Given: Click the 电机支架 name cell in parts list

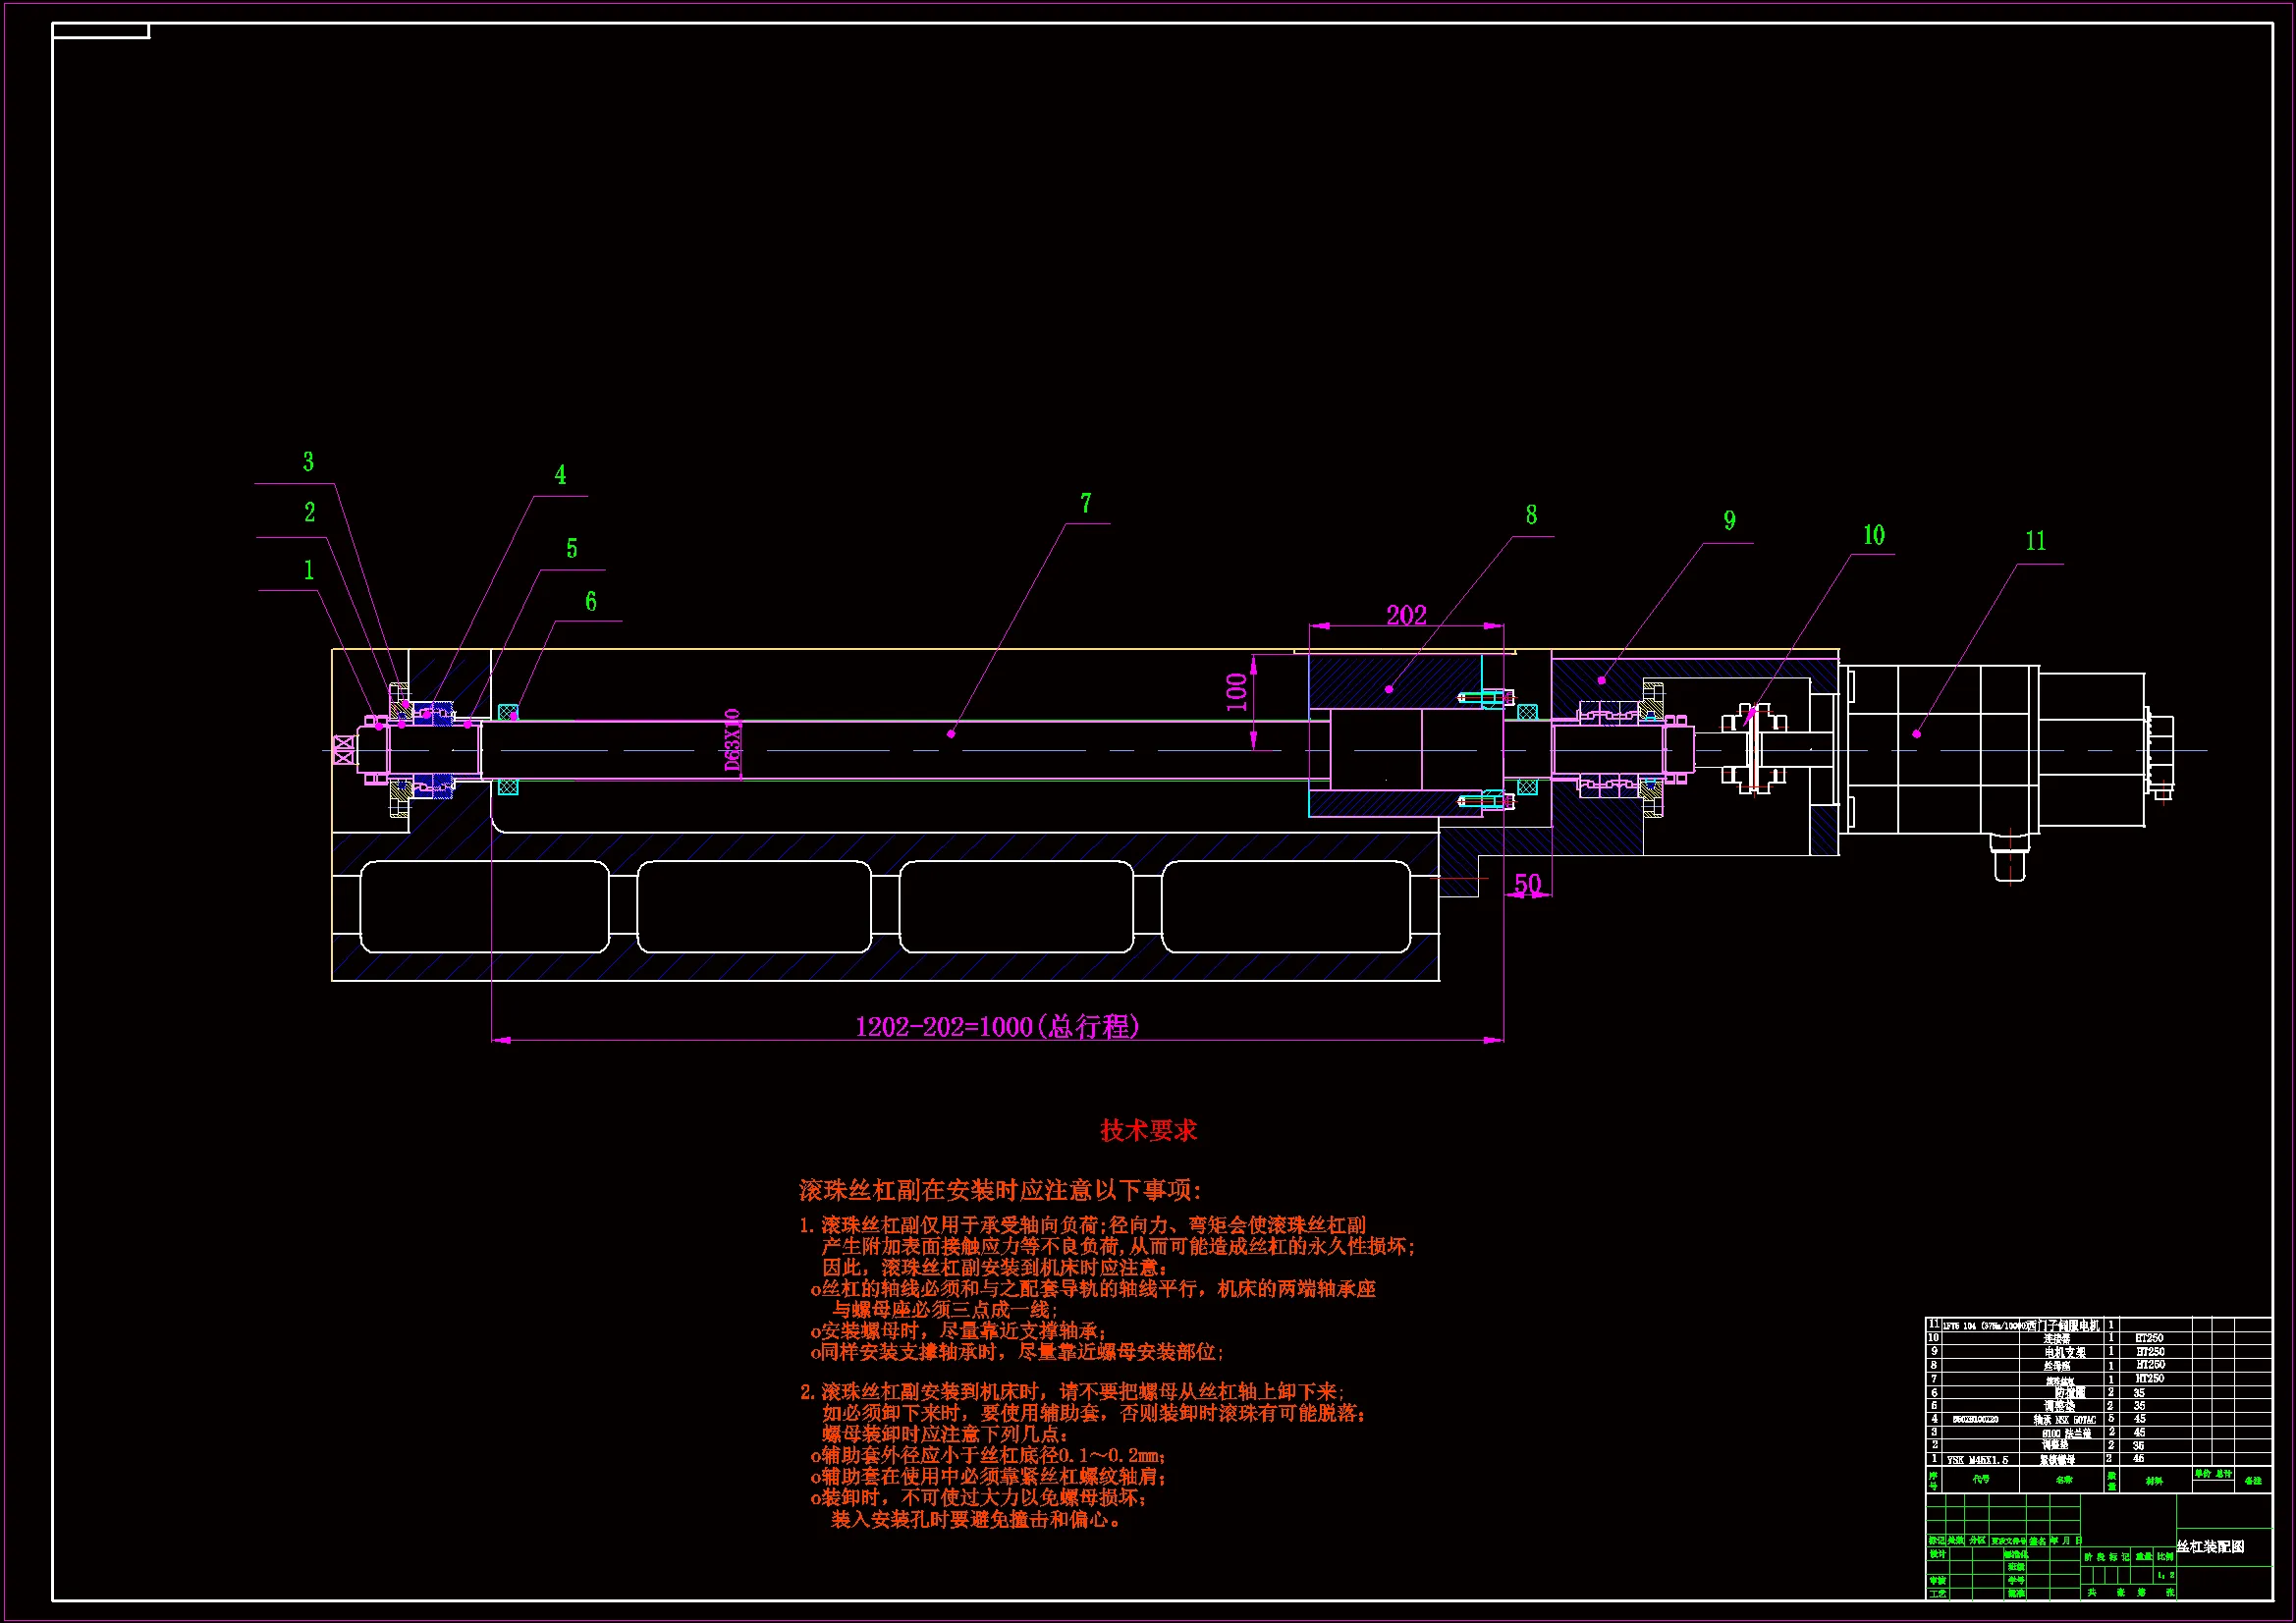Looking at the screenshot, I should click(2064, 1352).
